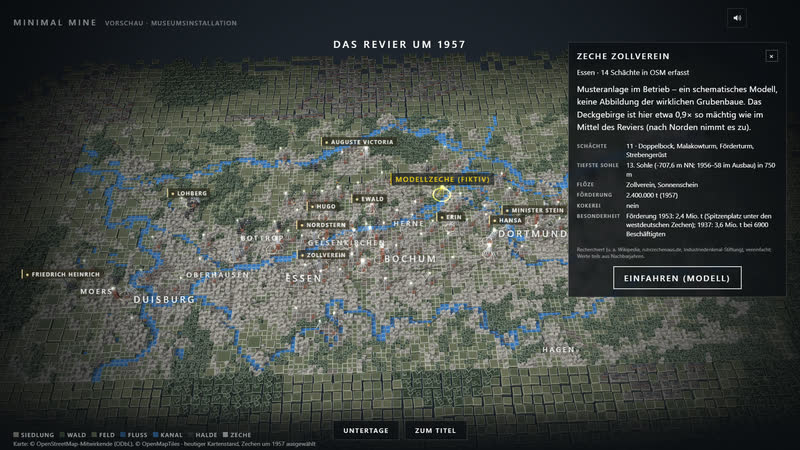Image resolution: width=800 pixels, height=450 pixels.
Task: Click the Moers city label
Action: click(96, 291)
